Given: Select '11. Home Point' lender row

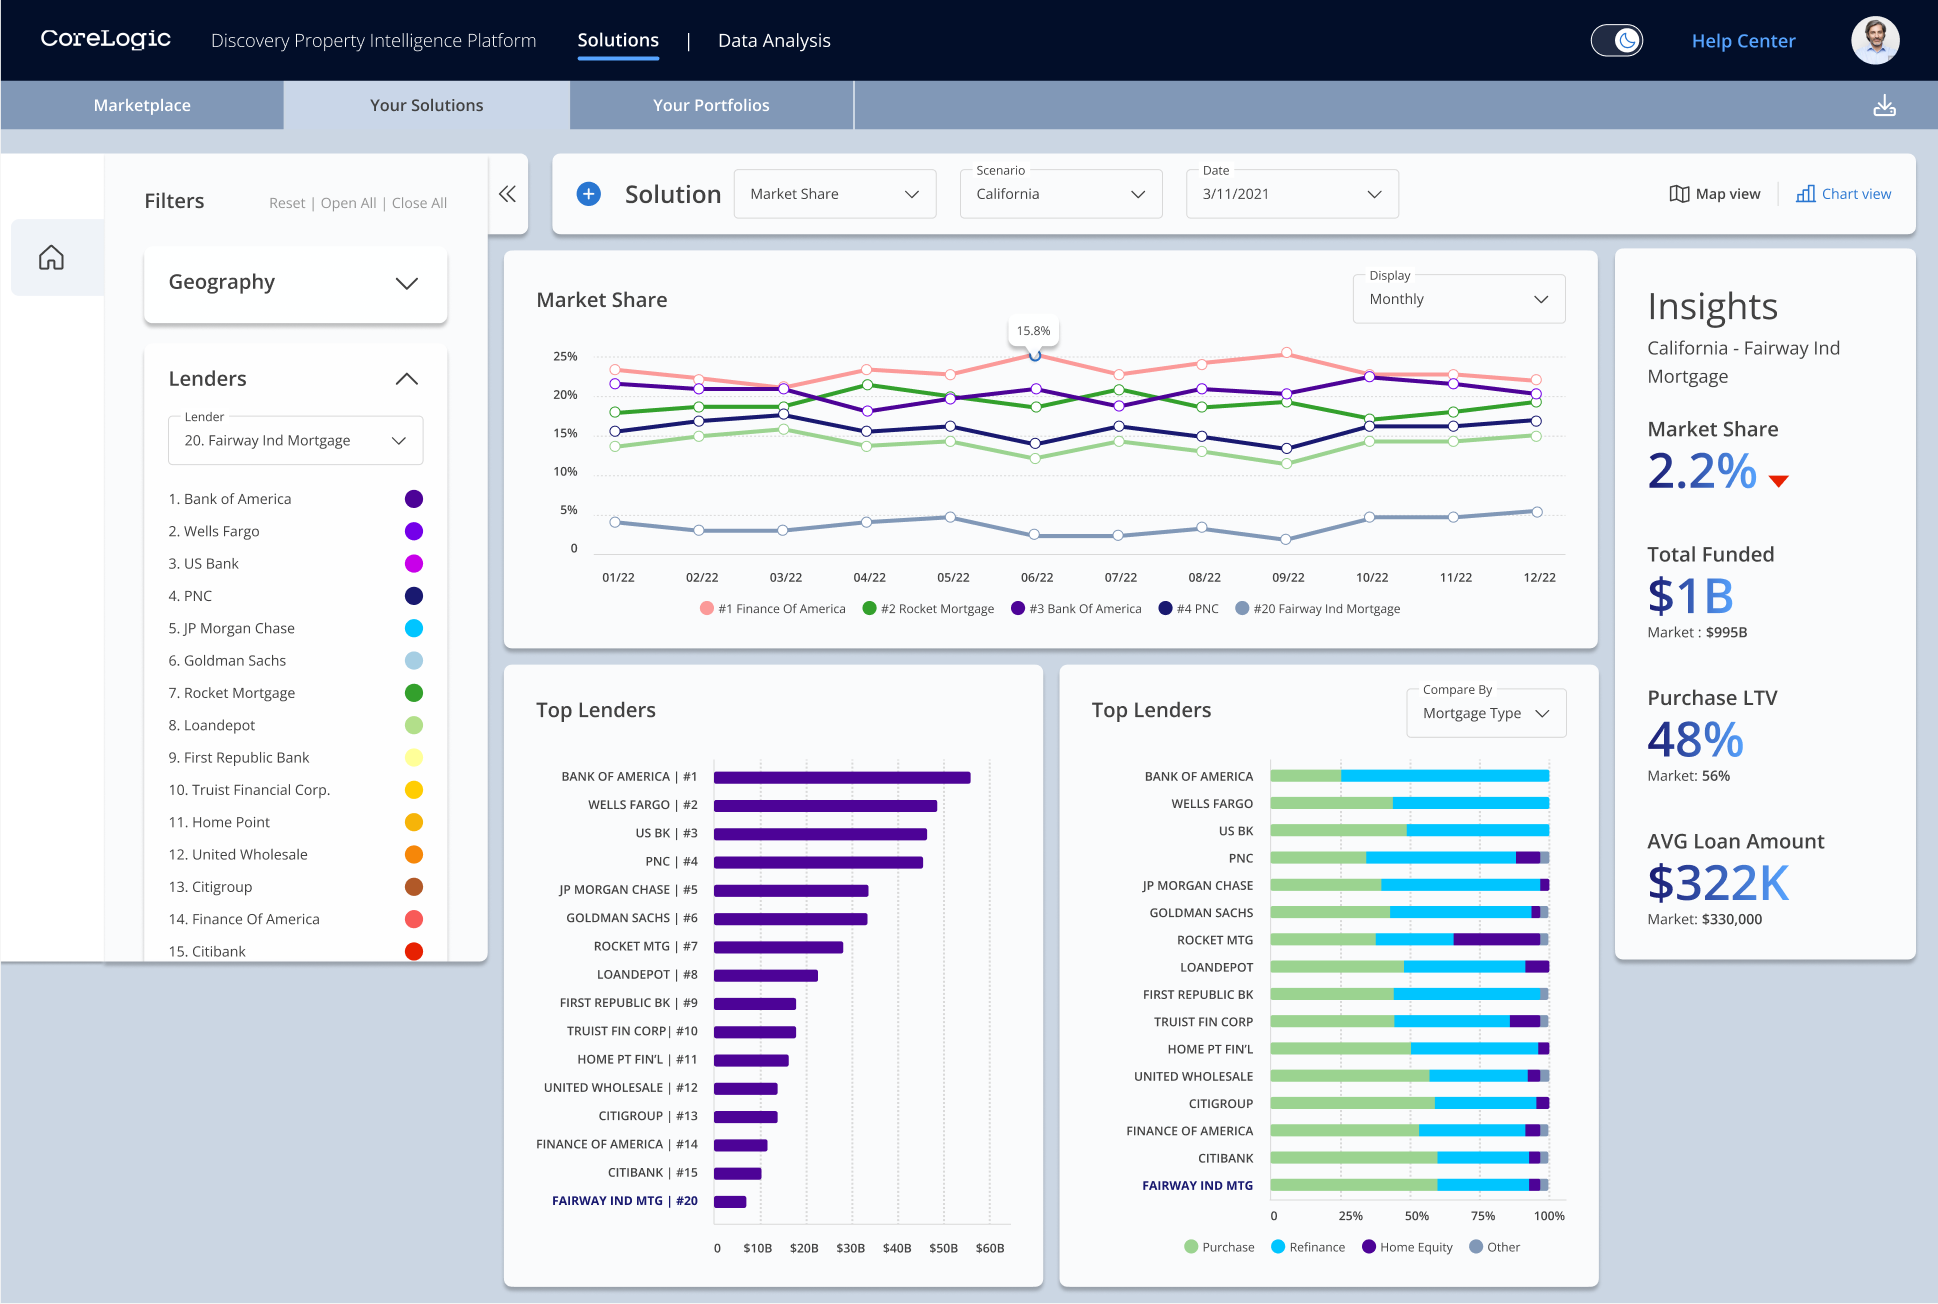Looking at the screenshot, I should point(295,822).
